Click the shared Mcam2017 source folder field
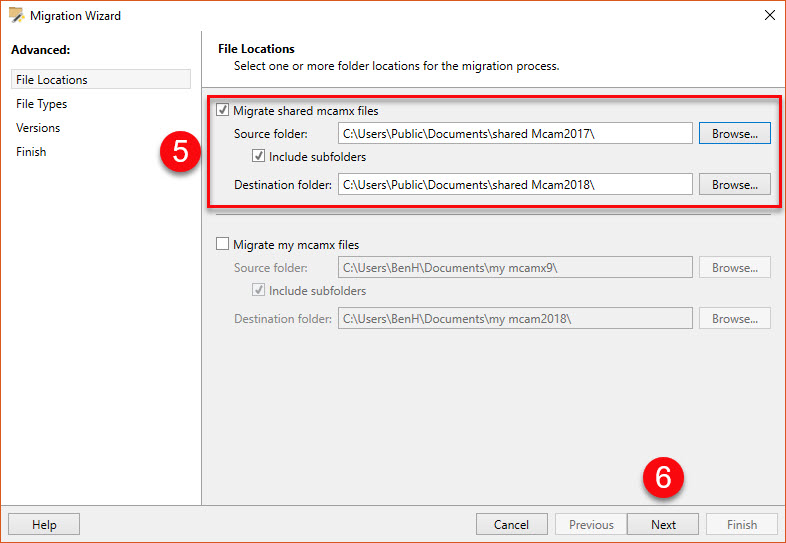Viewport: 786px width, 543px height. tap(515, 133)
